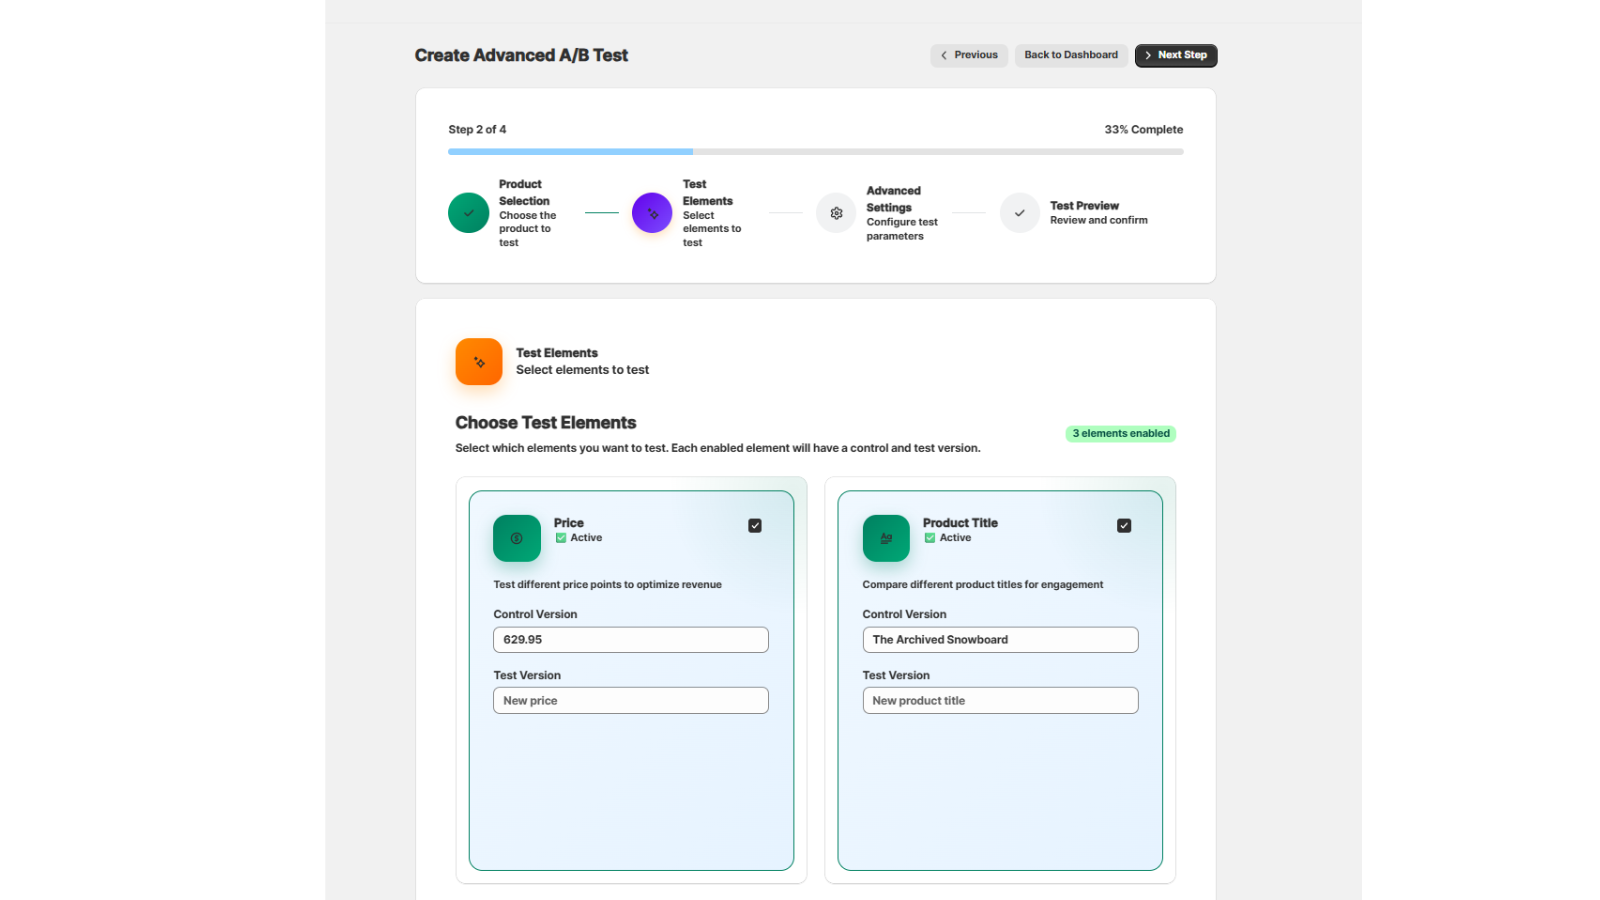1600x900 pixels.
Task: Click the green Product Selection step checkmark icon
Action: (x=468, y=213)
